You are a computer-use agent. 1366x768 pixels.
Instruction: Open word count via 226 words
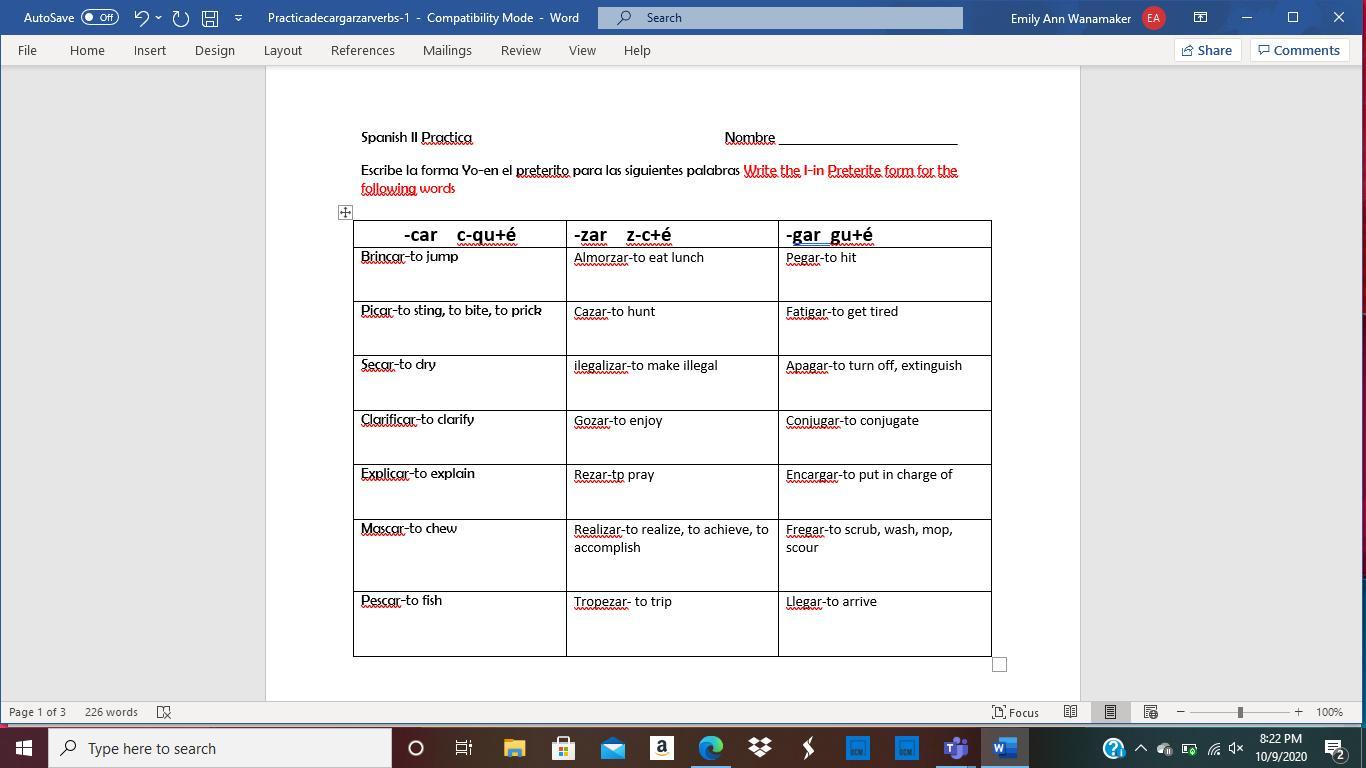(111, 712)
